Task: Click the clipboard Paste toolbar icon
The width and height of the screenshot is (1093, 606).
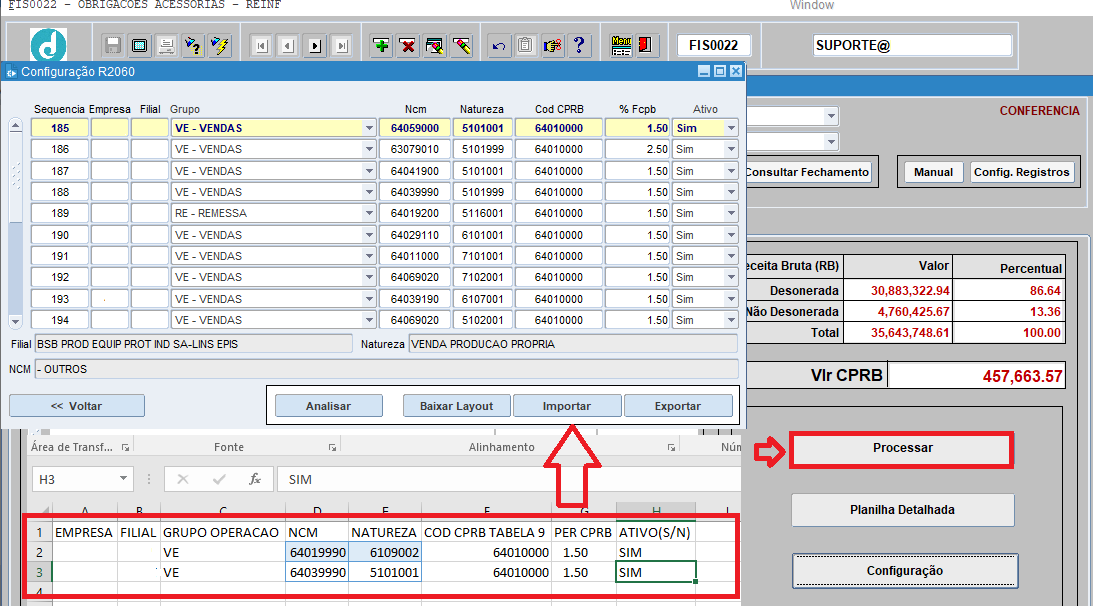Action: [x=526, y=46]
